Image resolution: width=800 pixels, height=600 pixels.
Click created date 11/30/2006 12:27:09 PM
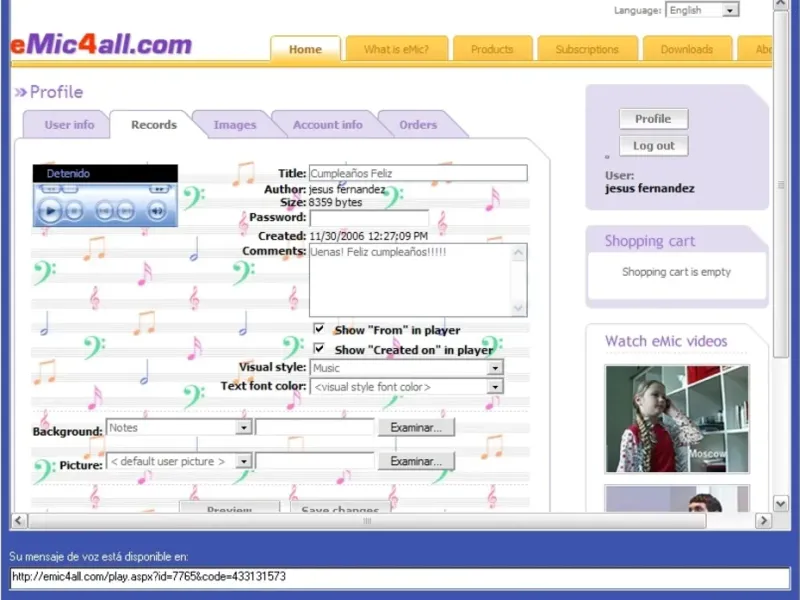pos(368,236)
